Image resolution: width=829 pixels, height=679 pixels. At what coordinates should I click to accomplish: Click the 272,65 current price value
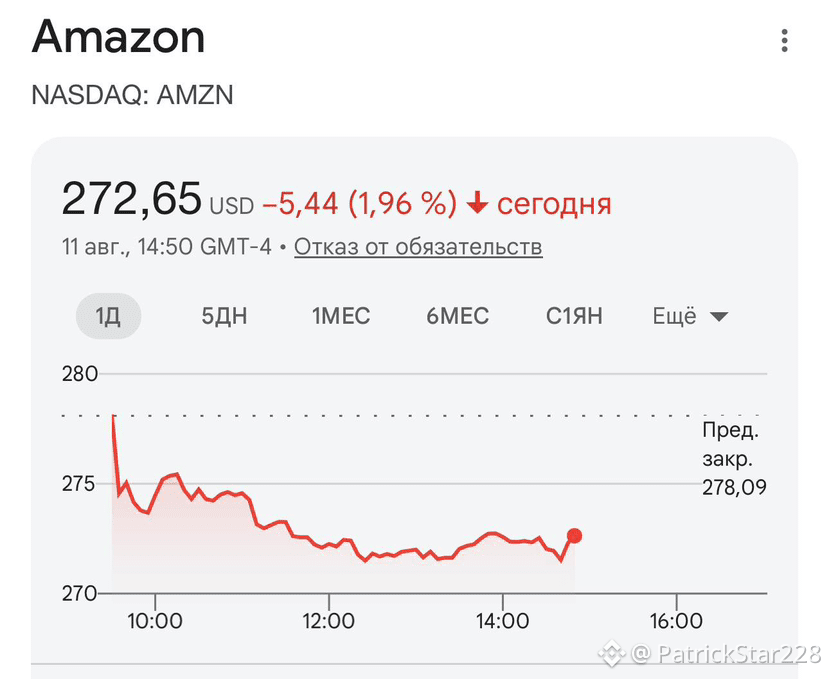pyautogui.click(x=132, y=199)
